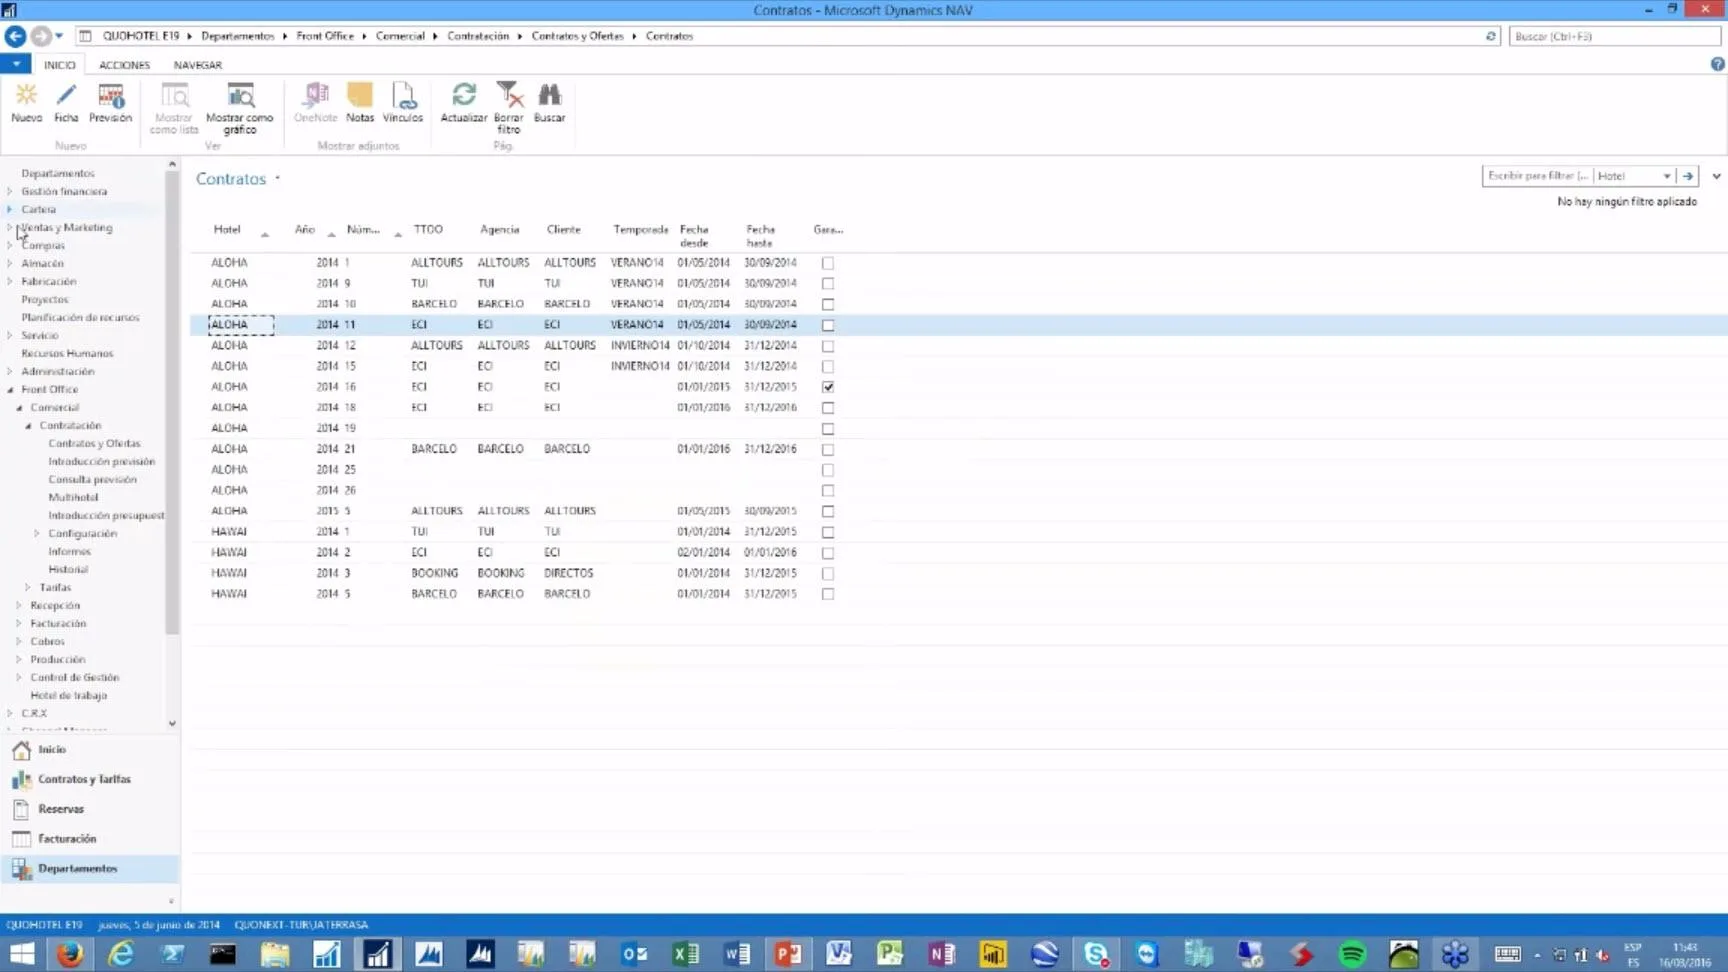The height and width of the screenshot is (972, 1728).
Task: Toggle Garantía checkbox for HAWAI BOOKING row
Action: pyautogui.click(x=828, y=574)
